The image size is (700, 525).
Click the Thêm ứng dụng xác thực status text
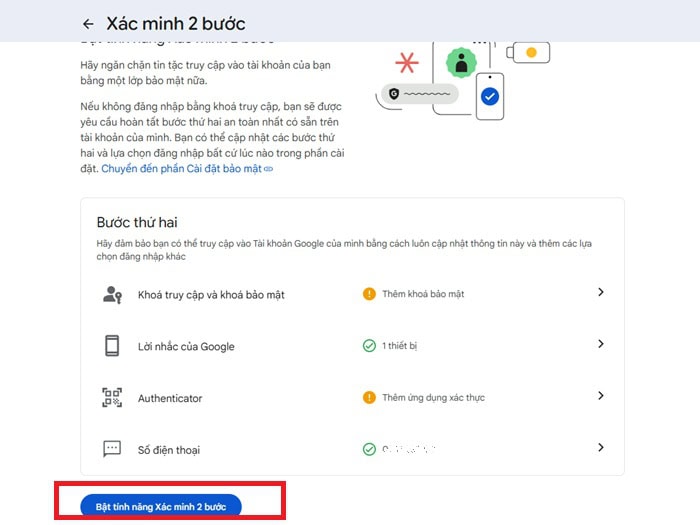pos(433,398)
